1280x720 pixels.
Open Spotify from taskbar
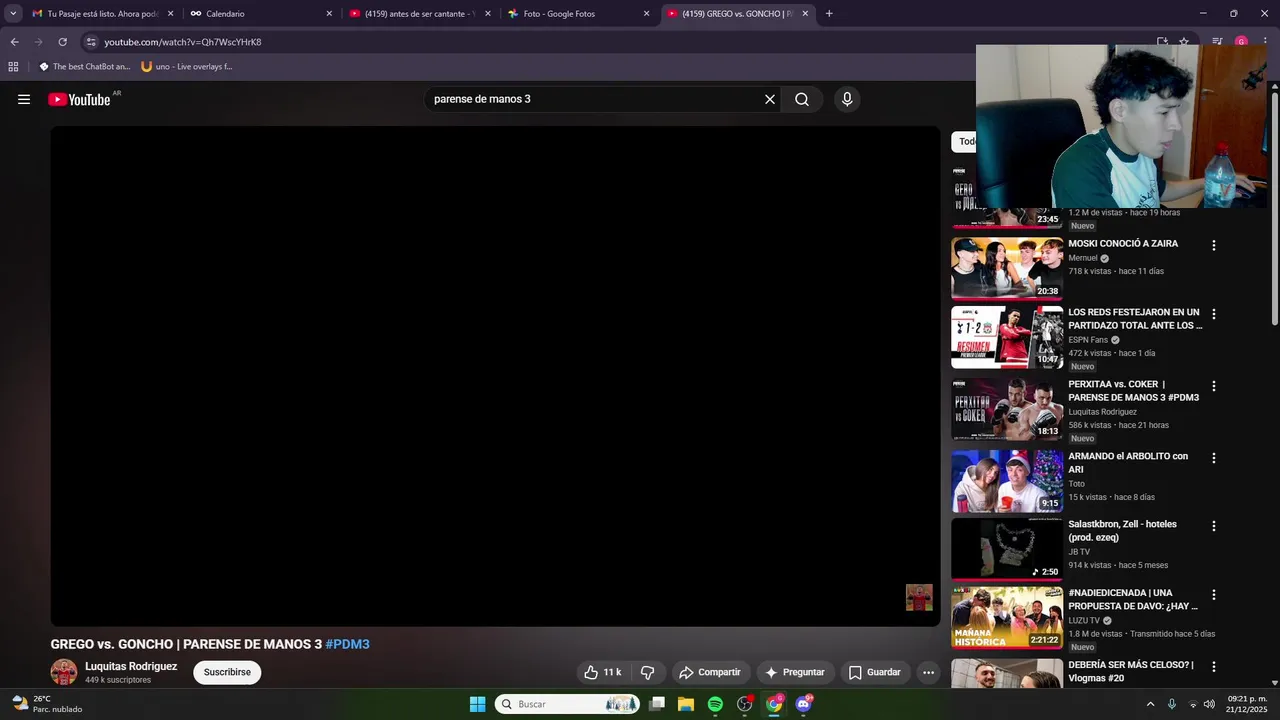click(715, 704)
